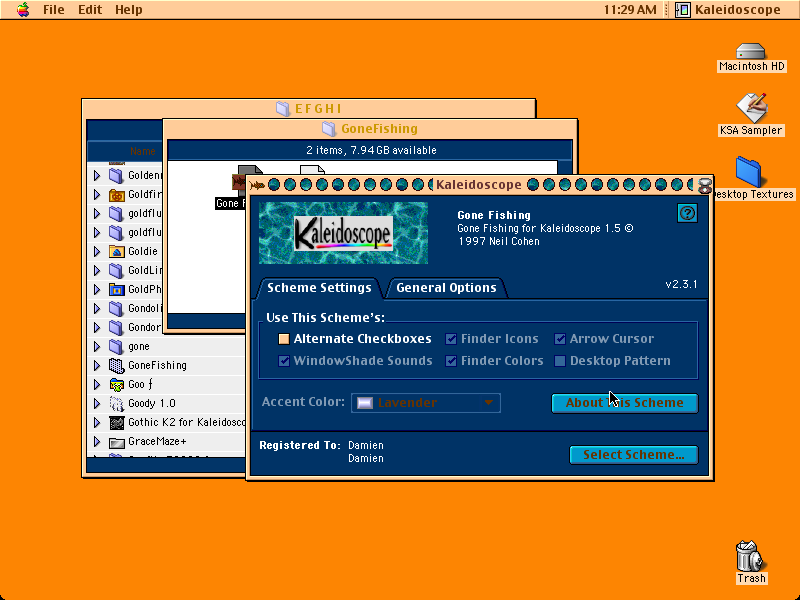Viewport: 800px width, 600px height.
Task: Open the Edit menu
Action: [x=90, y=10]
